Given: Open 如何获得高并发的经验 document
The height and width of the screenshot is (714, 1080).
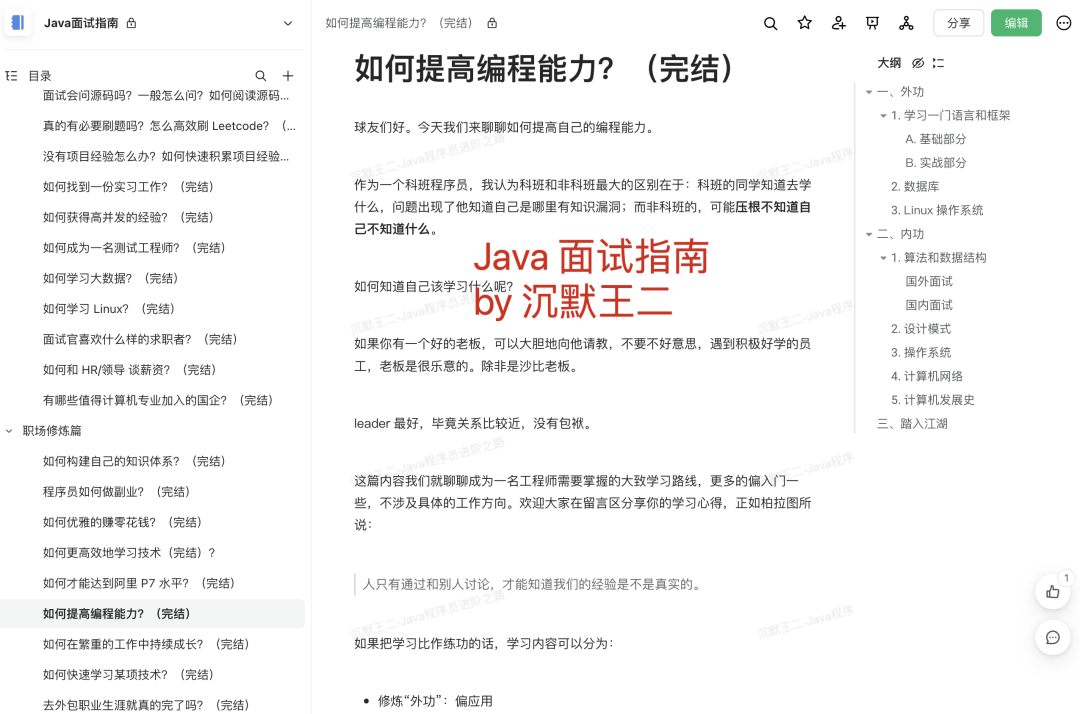Looking at the screenshot, I should pyautogui.click(x=129, y=218).
